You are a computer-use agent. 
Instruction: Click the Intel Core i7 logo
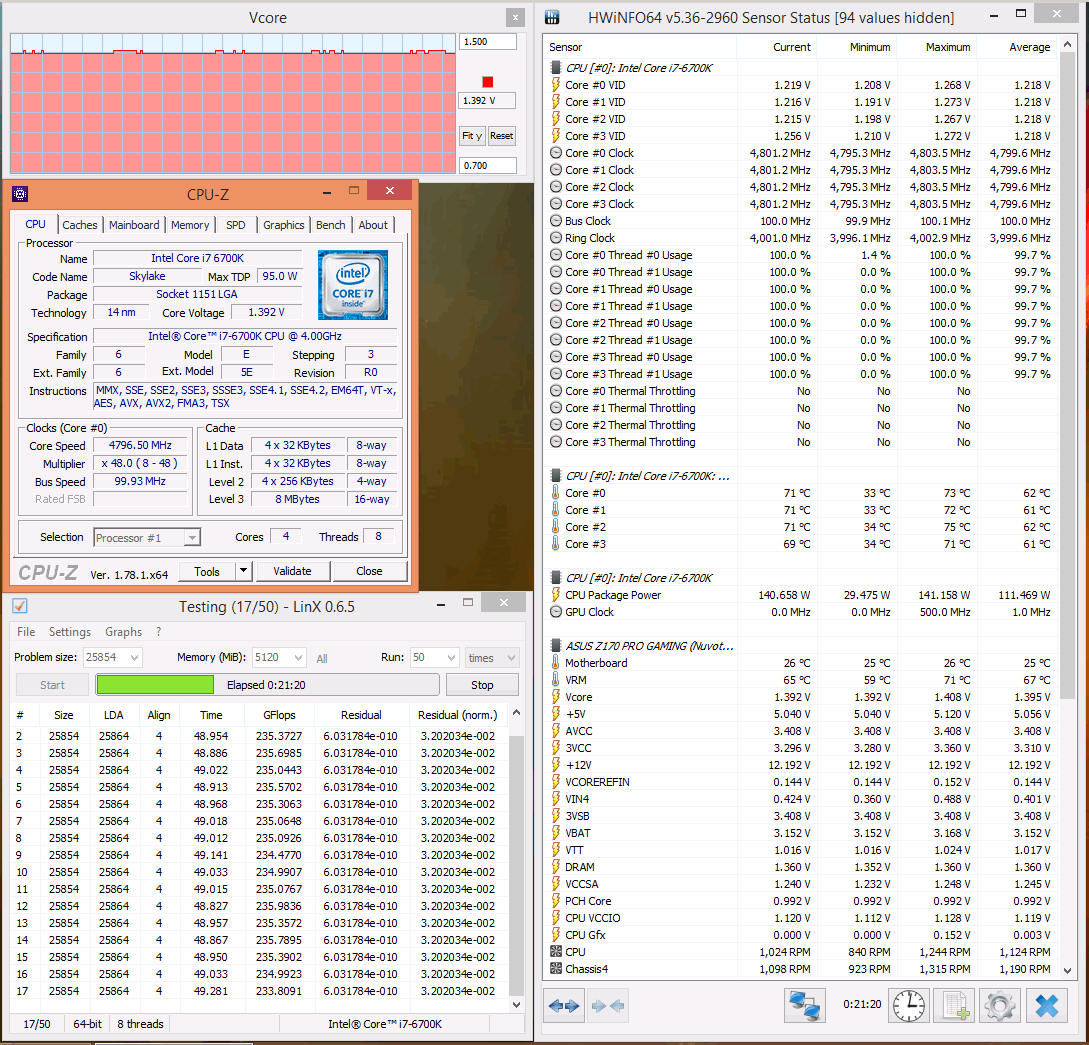pyautogui.click(x=353, y=285)
